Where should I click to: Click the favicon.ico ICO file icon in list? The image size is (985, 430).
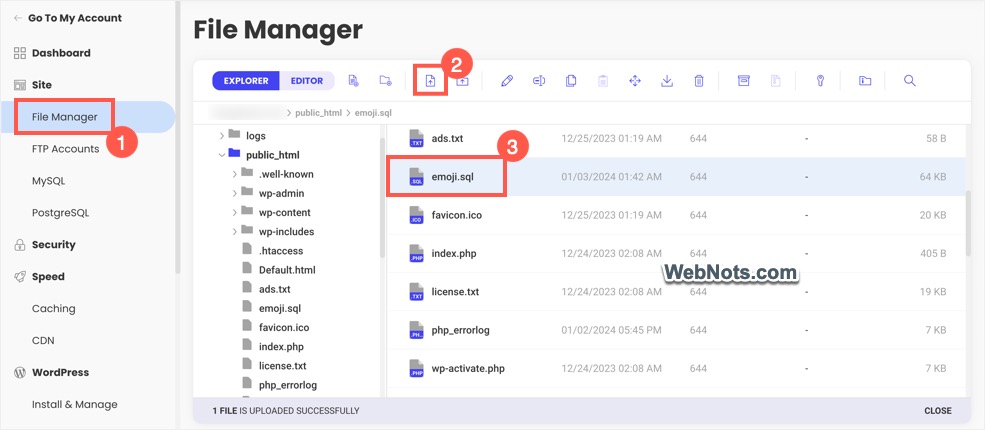coord(416,215)
